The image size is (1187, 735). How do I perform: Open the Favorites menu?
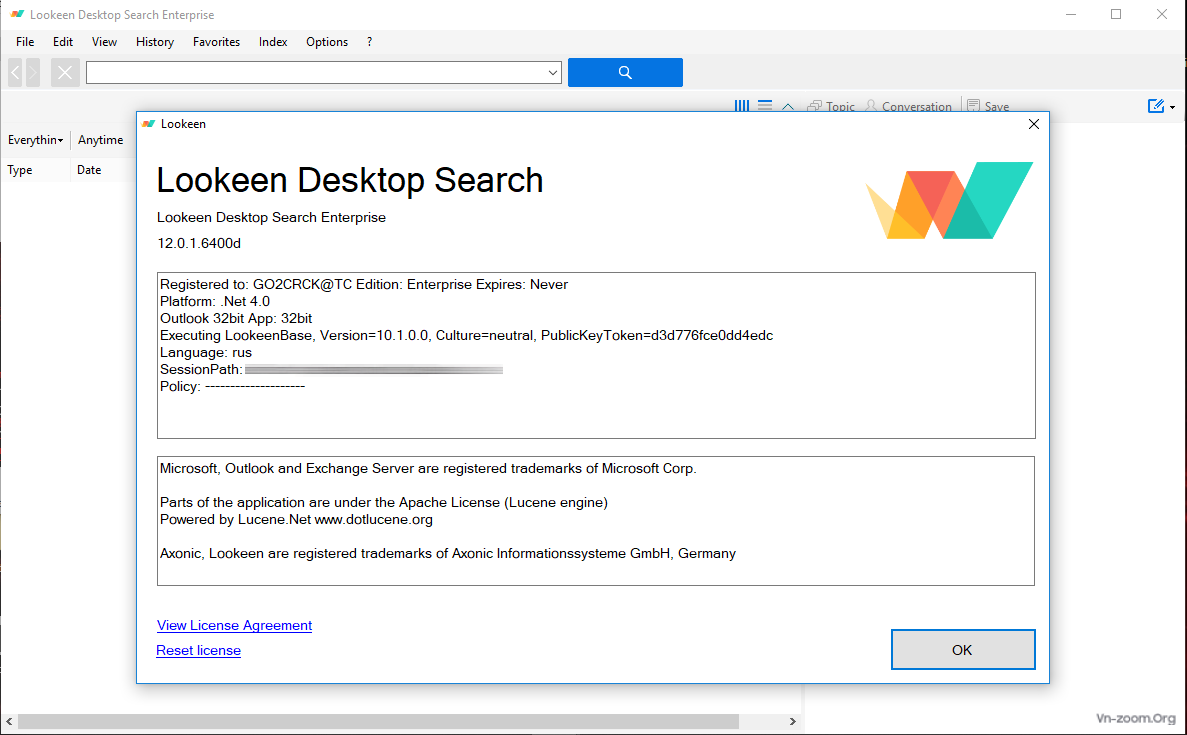pos(217,42)
